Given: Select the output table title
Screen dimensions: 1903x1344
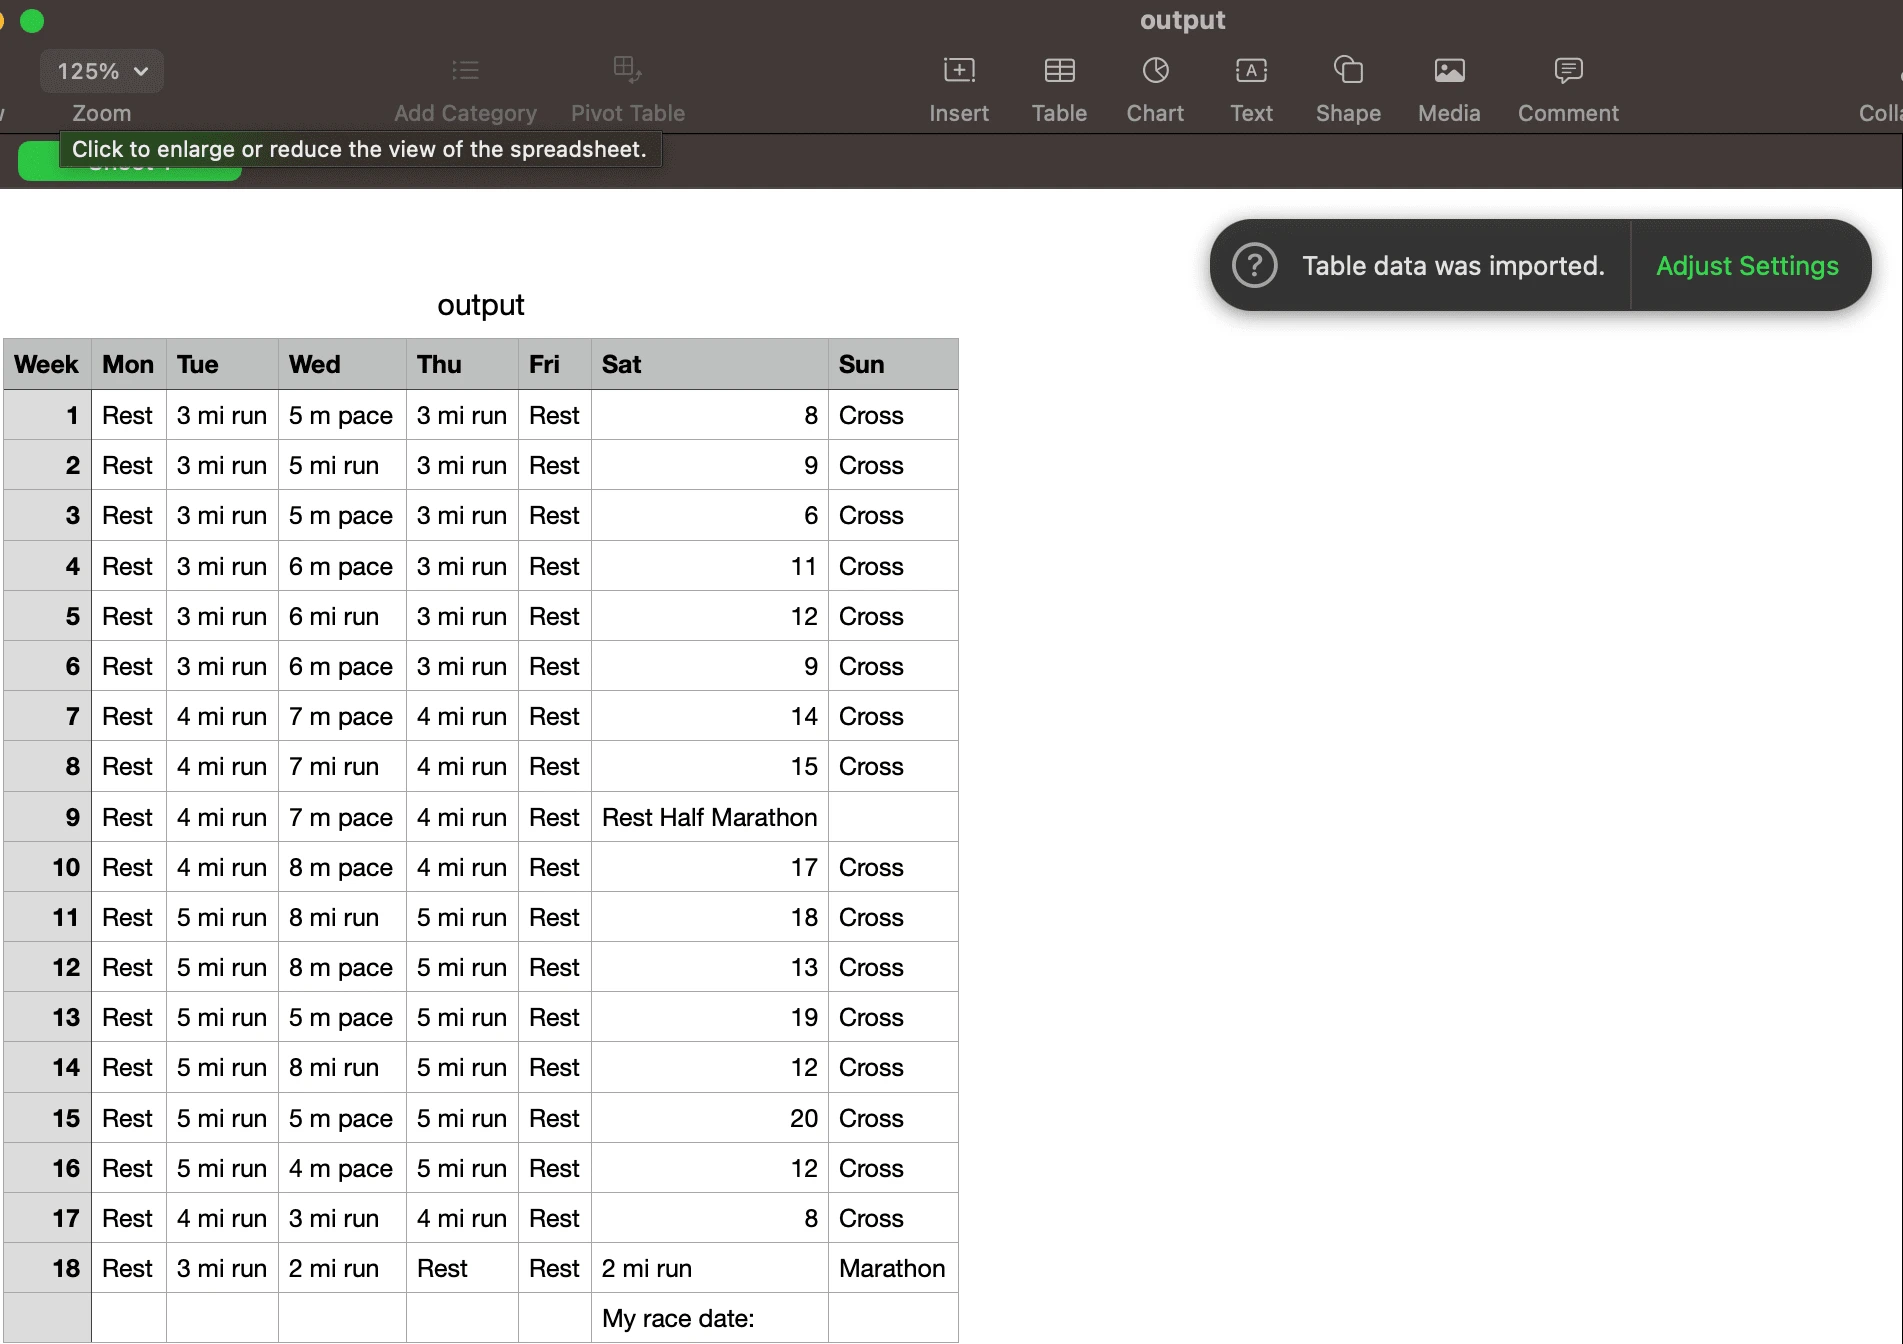Looking at the screenshot, I should pos(480,304).
